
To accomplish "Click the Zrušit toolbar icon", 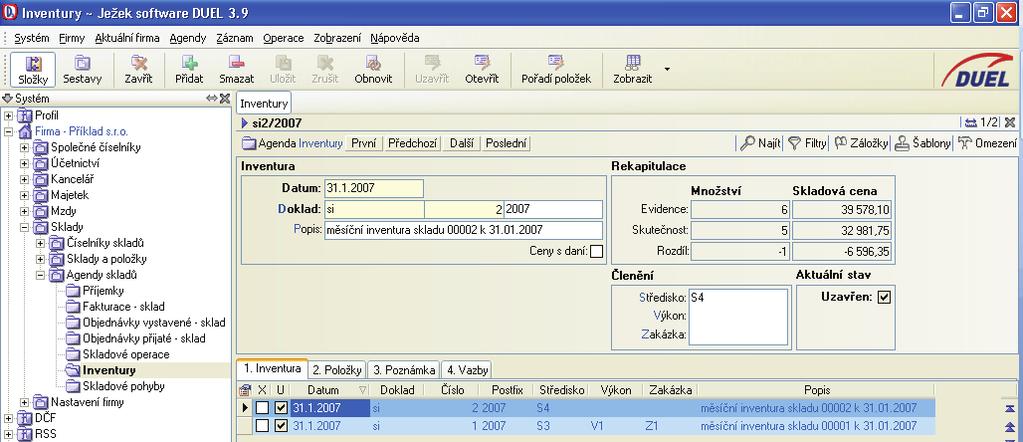I will pos(326,70).
